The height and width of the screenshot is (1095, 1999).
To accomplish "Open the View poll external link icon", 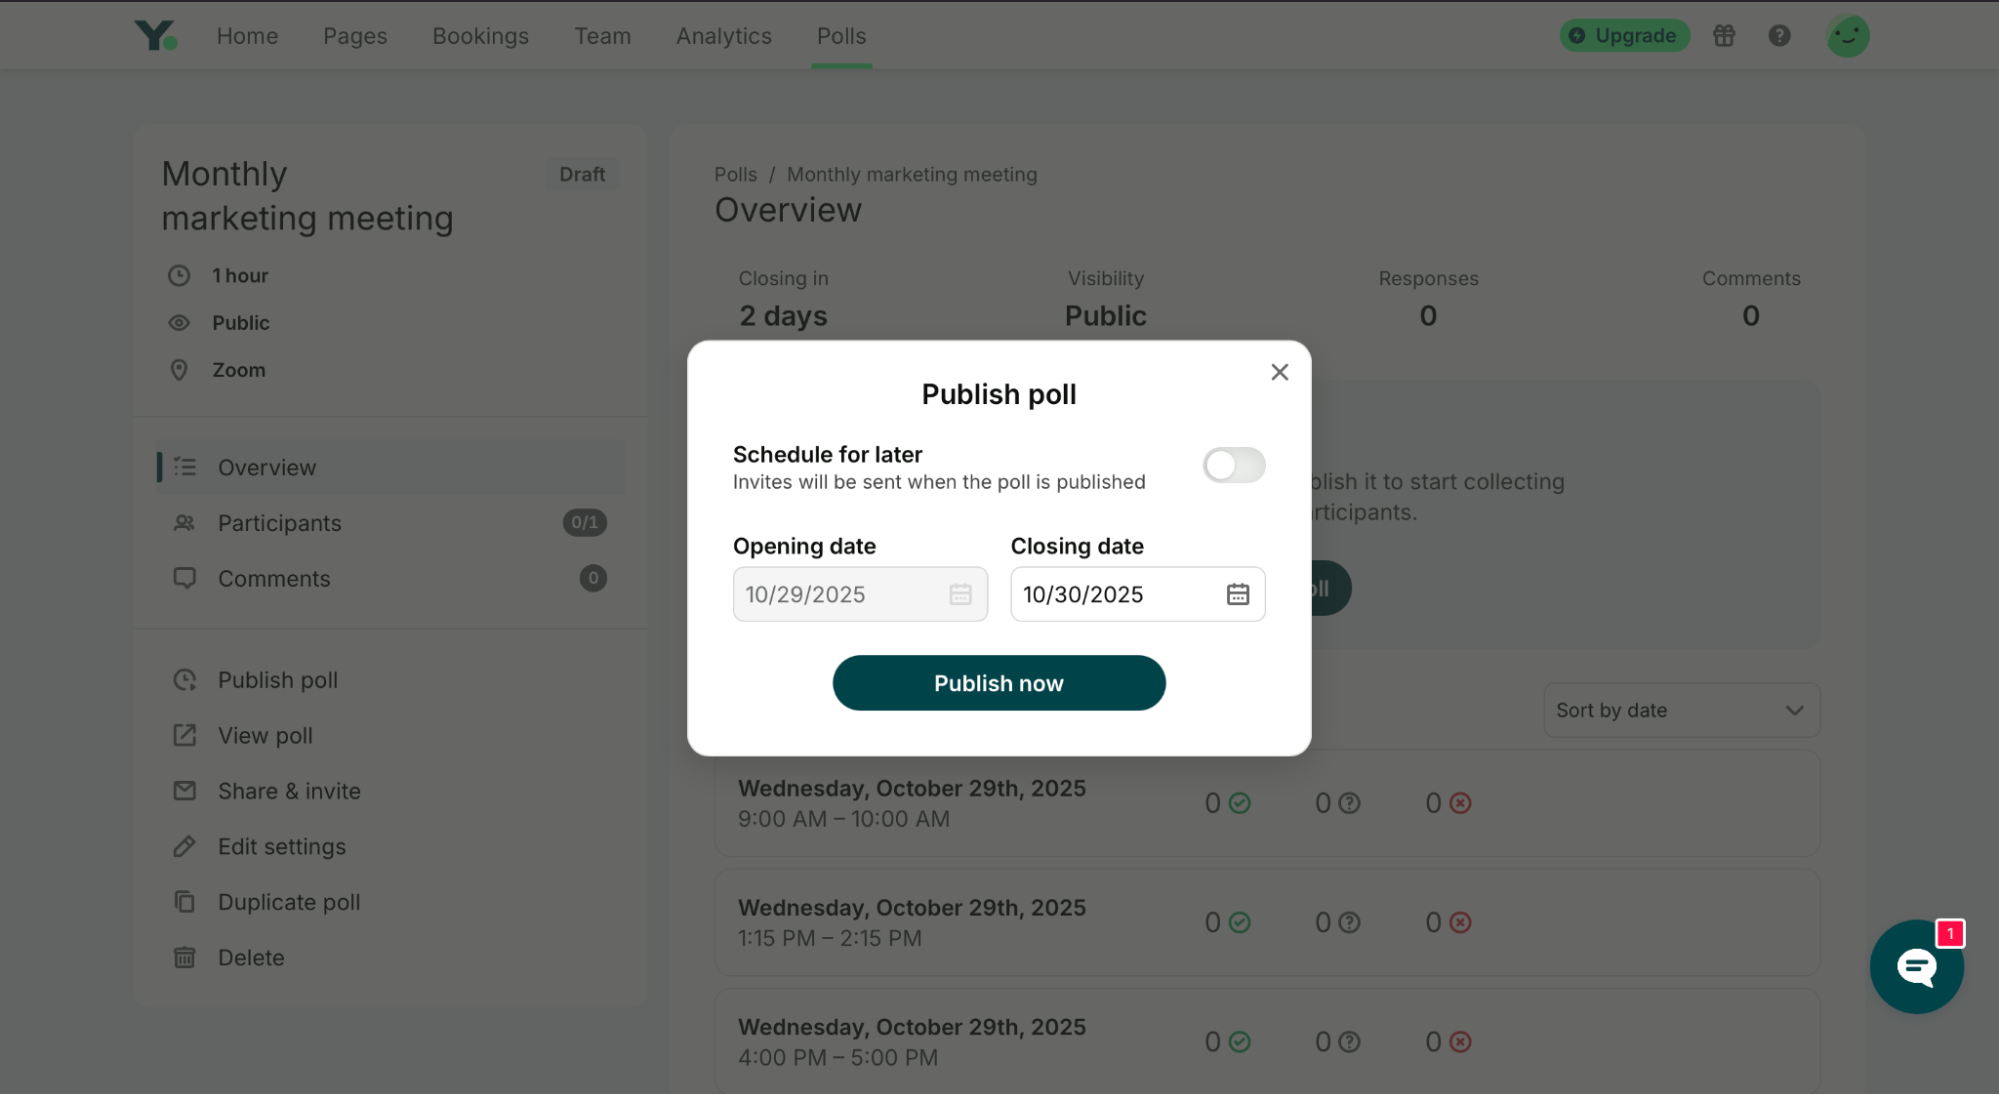I will pyautogui.click(x=185, y=735).
